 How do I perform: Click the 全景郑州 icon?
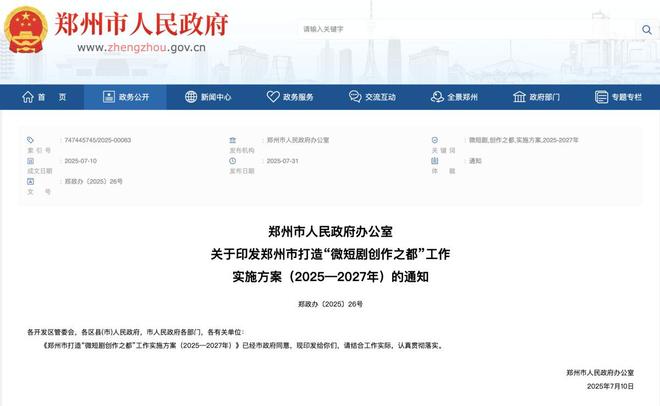437,97
